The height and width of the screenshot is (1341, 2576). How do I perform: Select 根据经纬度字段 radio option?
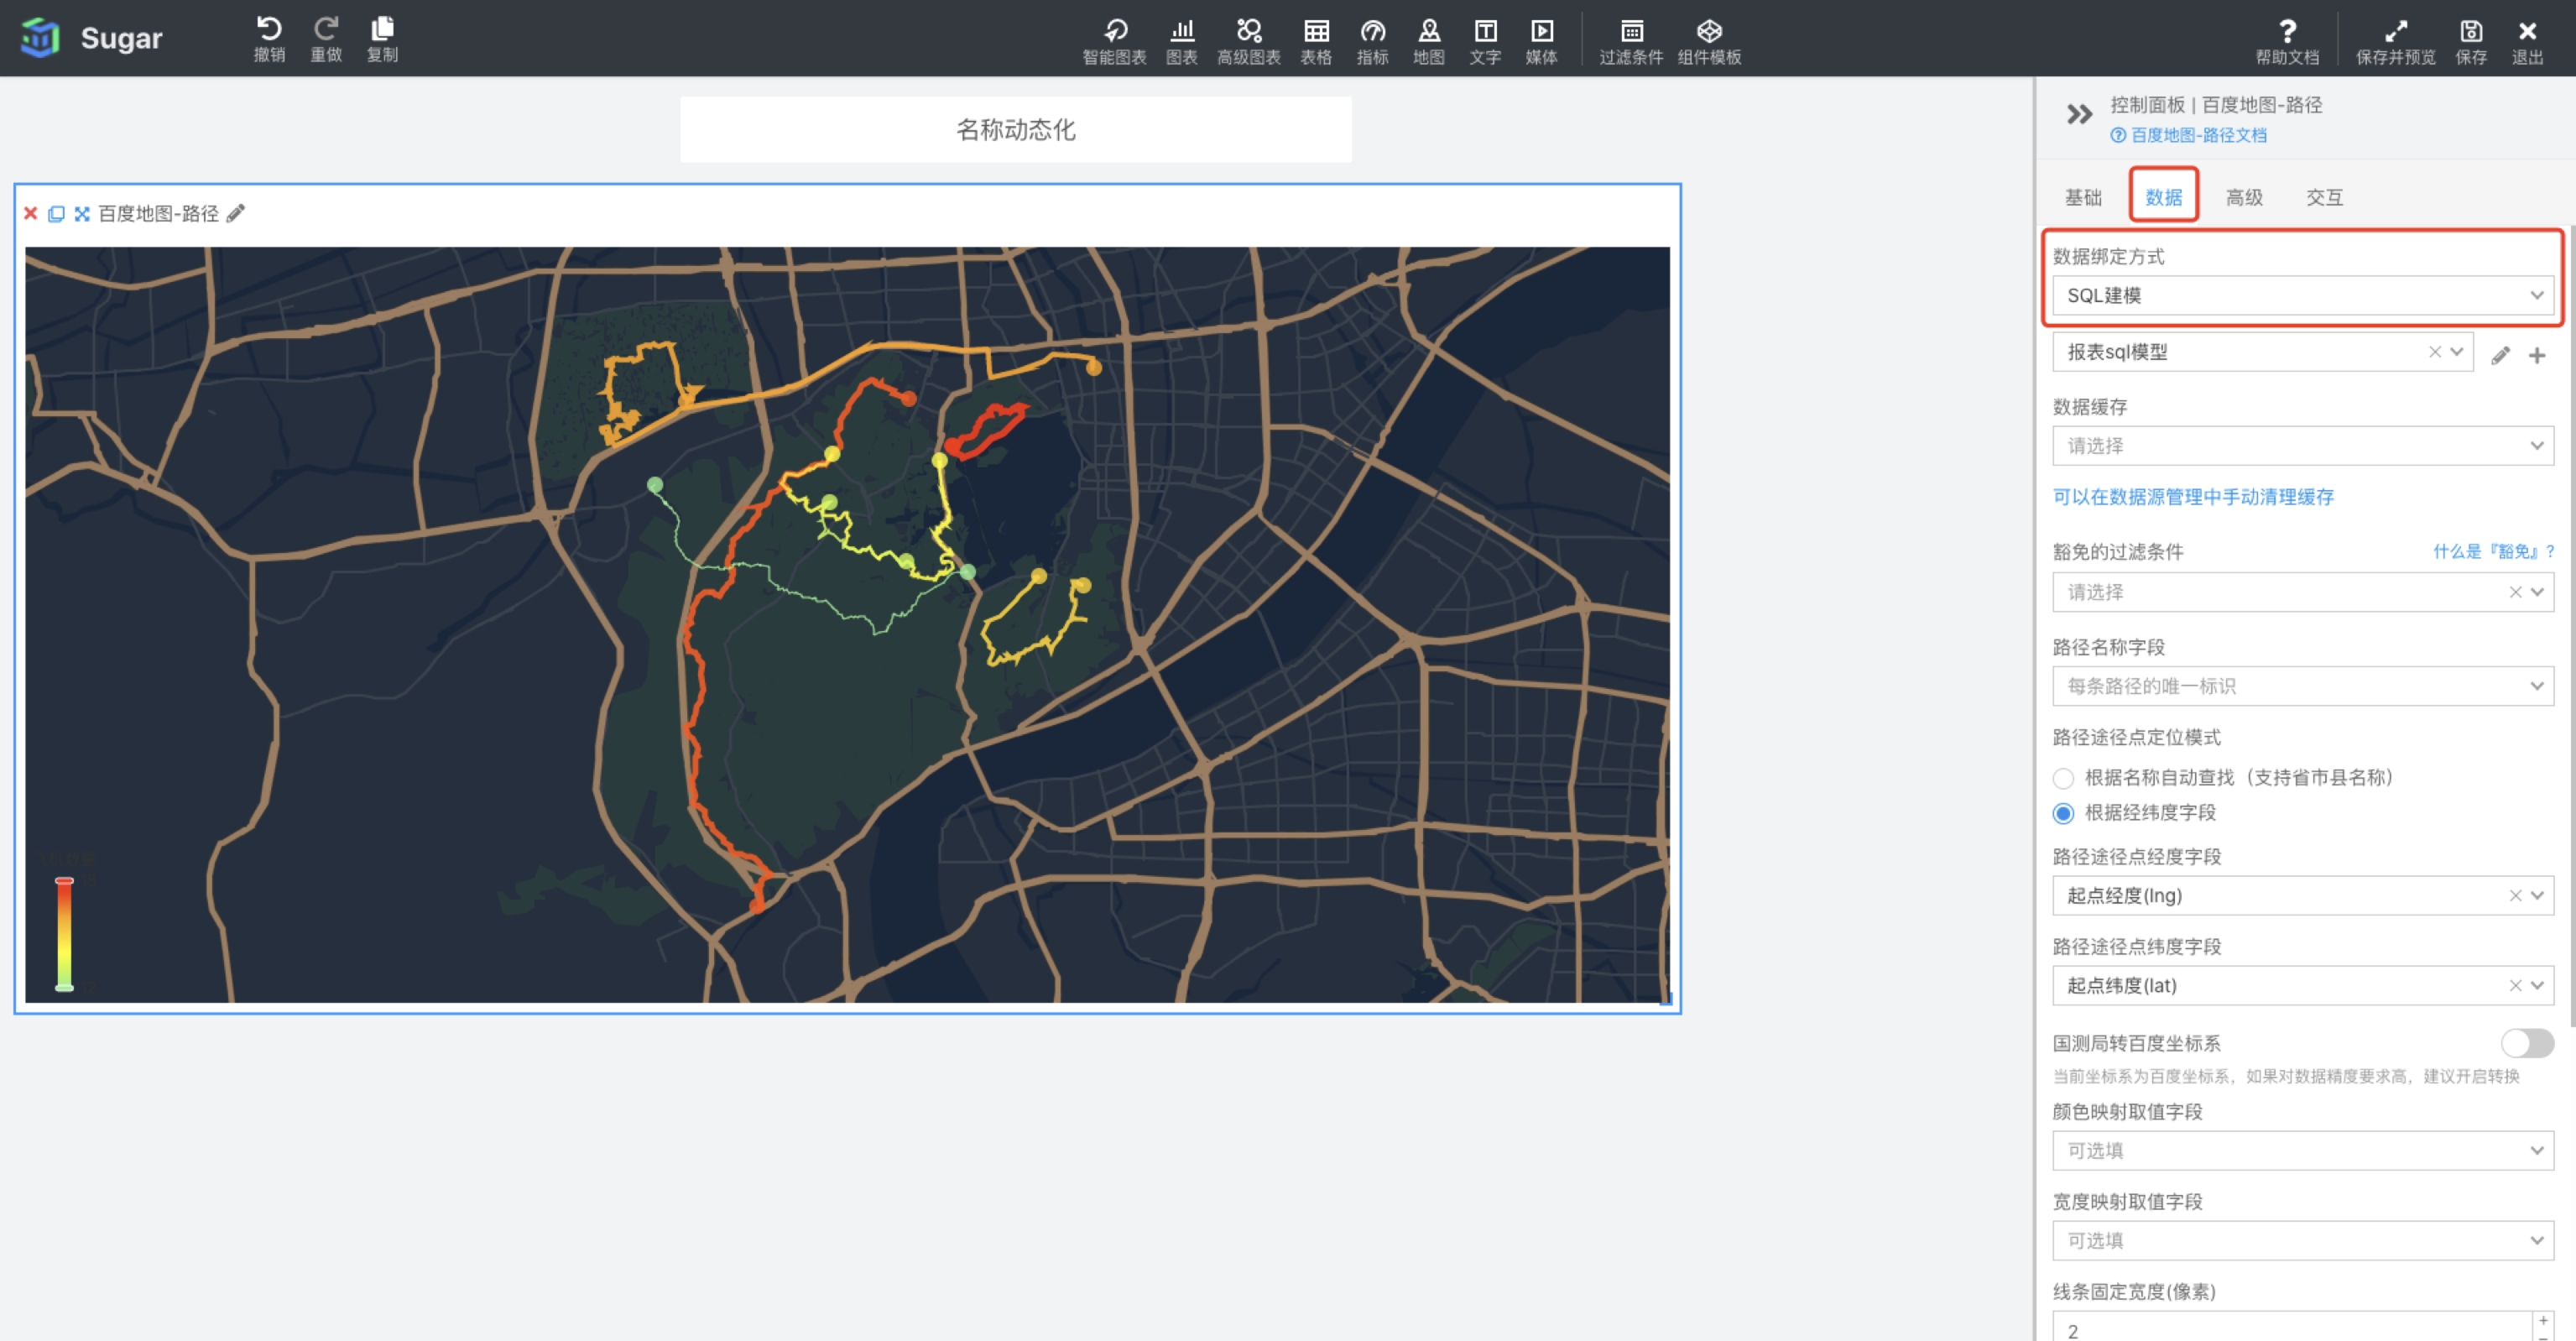2063,813
